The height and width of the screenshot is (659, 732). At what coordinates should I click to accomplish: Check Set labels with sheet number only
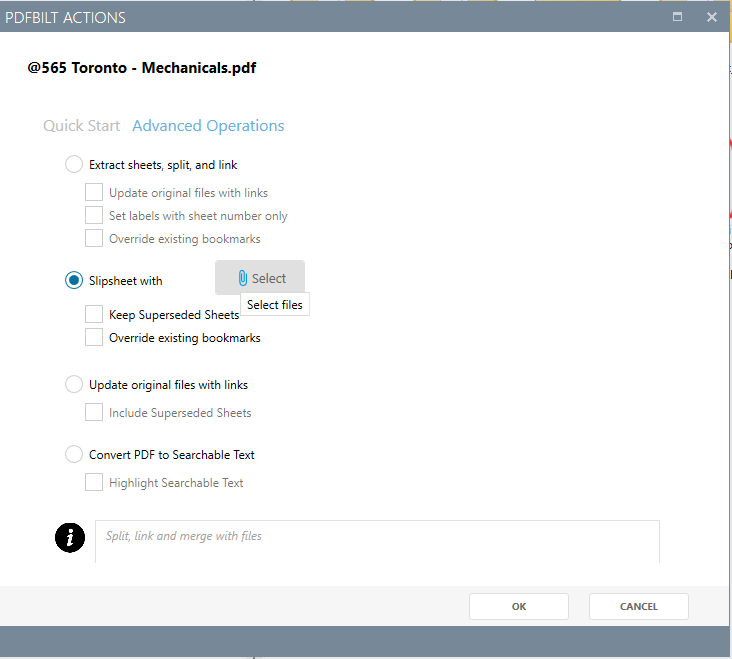point(94,215)
